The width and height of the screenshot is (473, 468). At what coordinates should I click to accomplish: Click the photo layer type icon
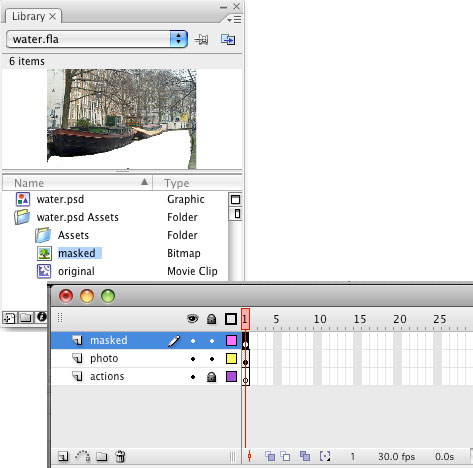pos(77,358)
